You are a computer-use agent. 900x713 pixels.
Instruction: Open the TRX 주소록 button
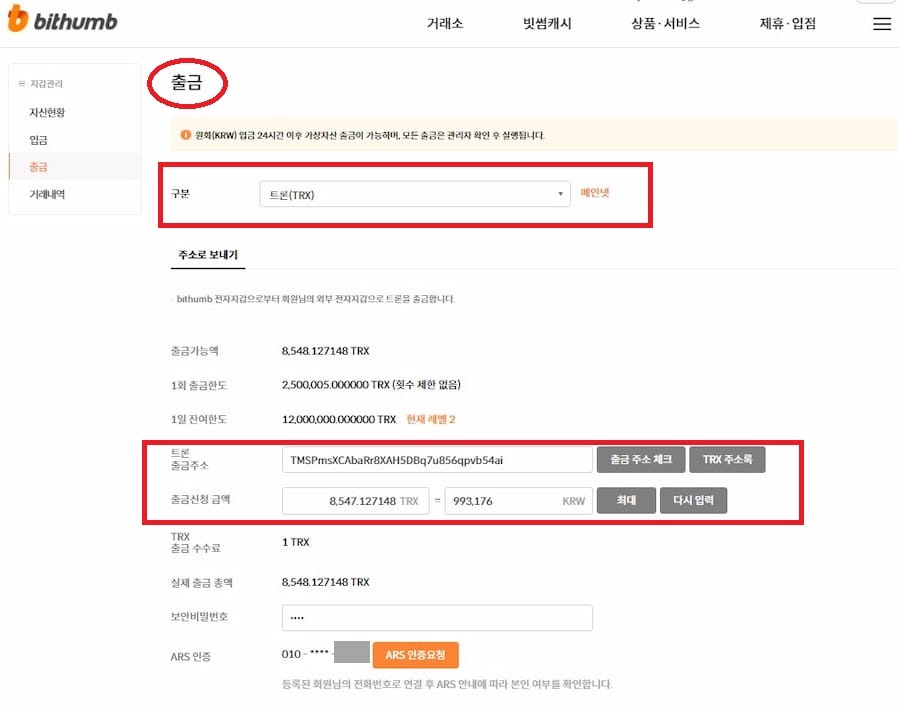[x=727, y=459]
